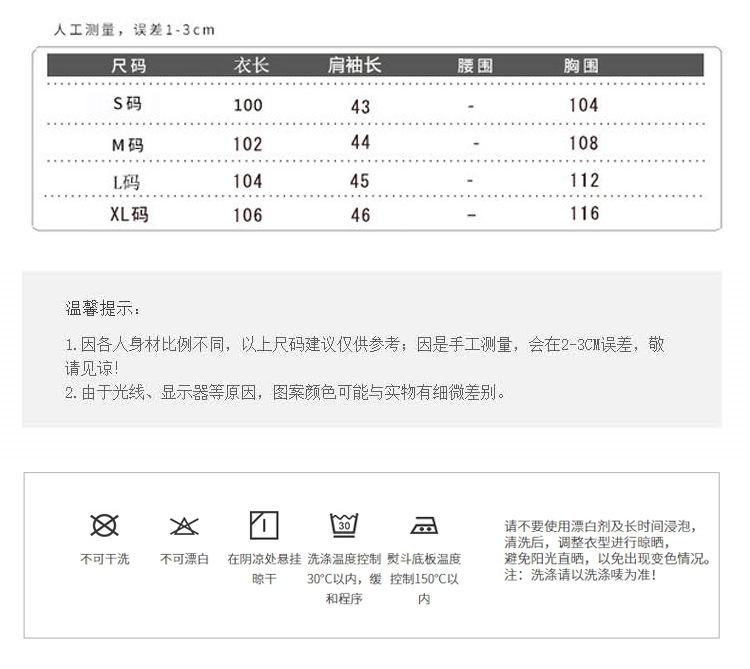Image resolution: width=750 pixels, height=669 pixels.
Task: Click the 衣长 column header
Action: (251, 66)
